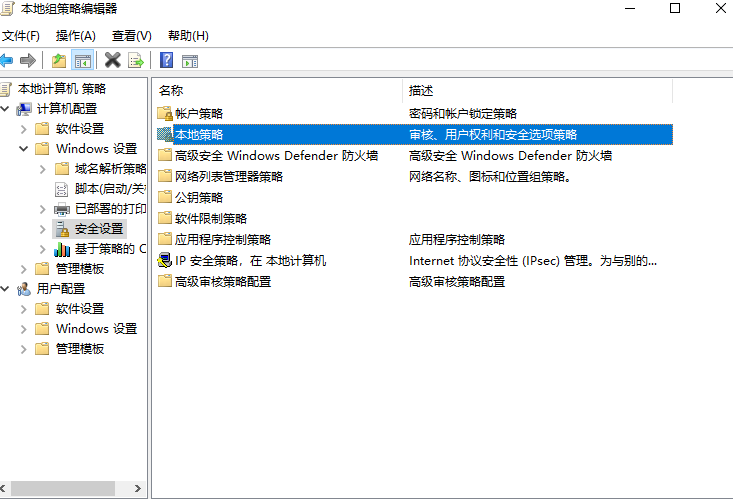Image resolution: width=733 pixels, height=499 pixels.
Task: Click the Export List toolbar icon
Action: (x=136, y=60)
